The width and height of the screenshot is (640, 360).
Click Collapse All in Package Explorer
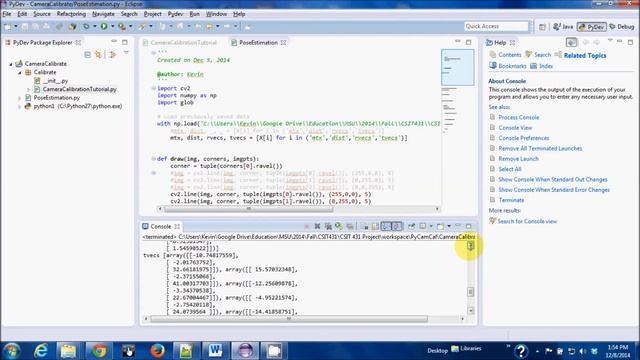point(87,55)
